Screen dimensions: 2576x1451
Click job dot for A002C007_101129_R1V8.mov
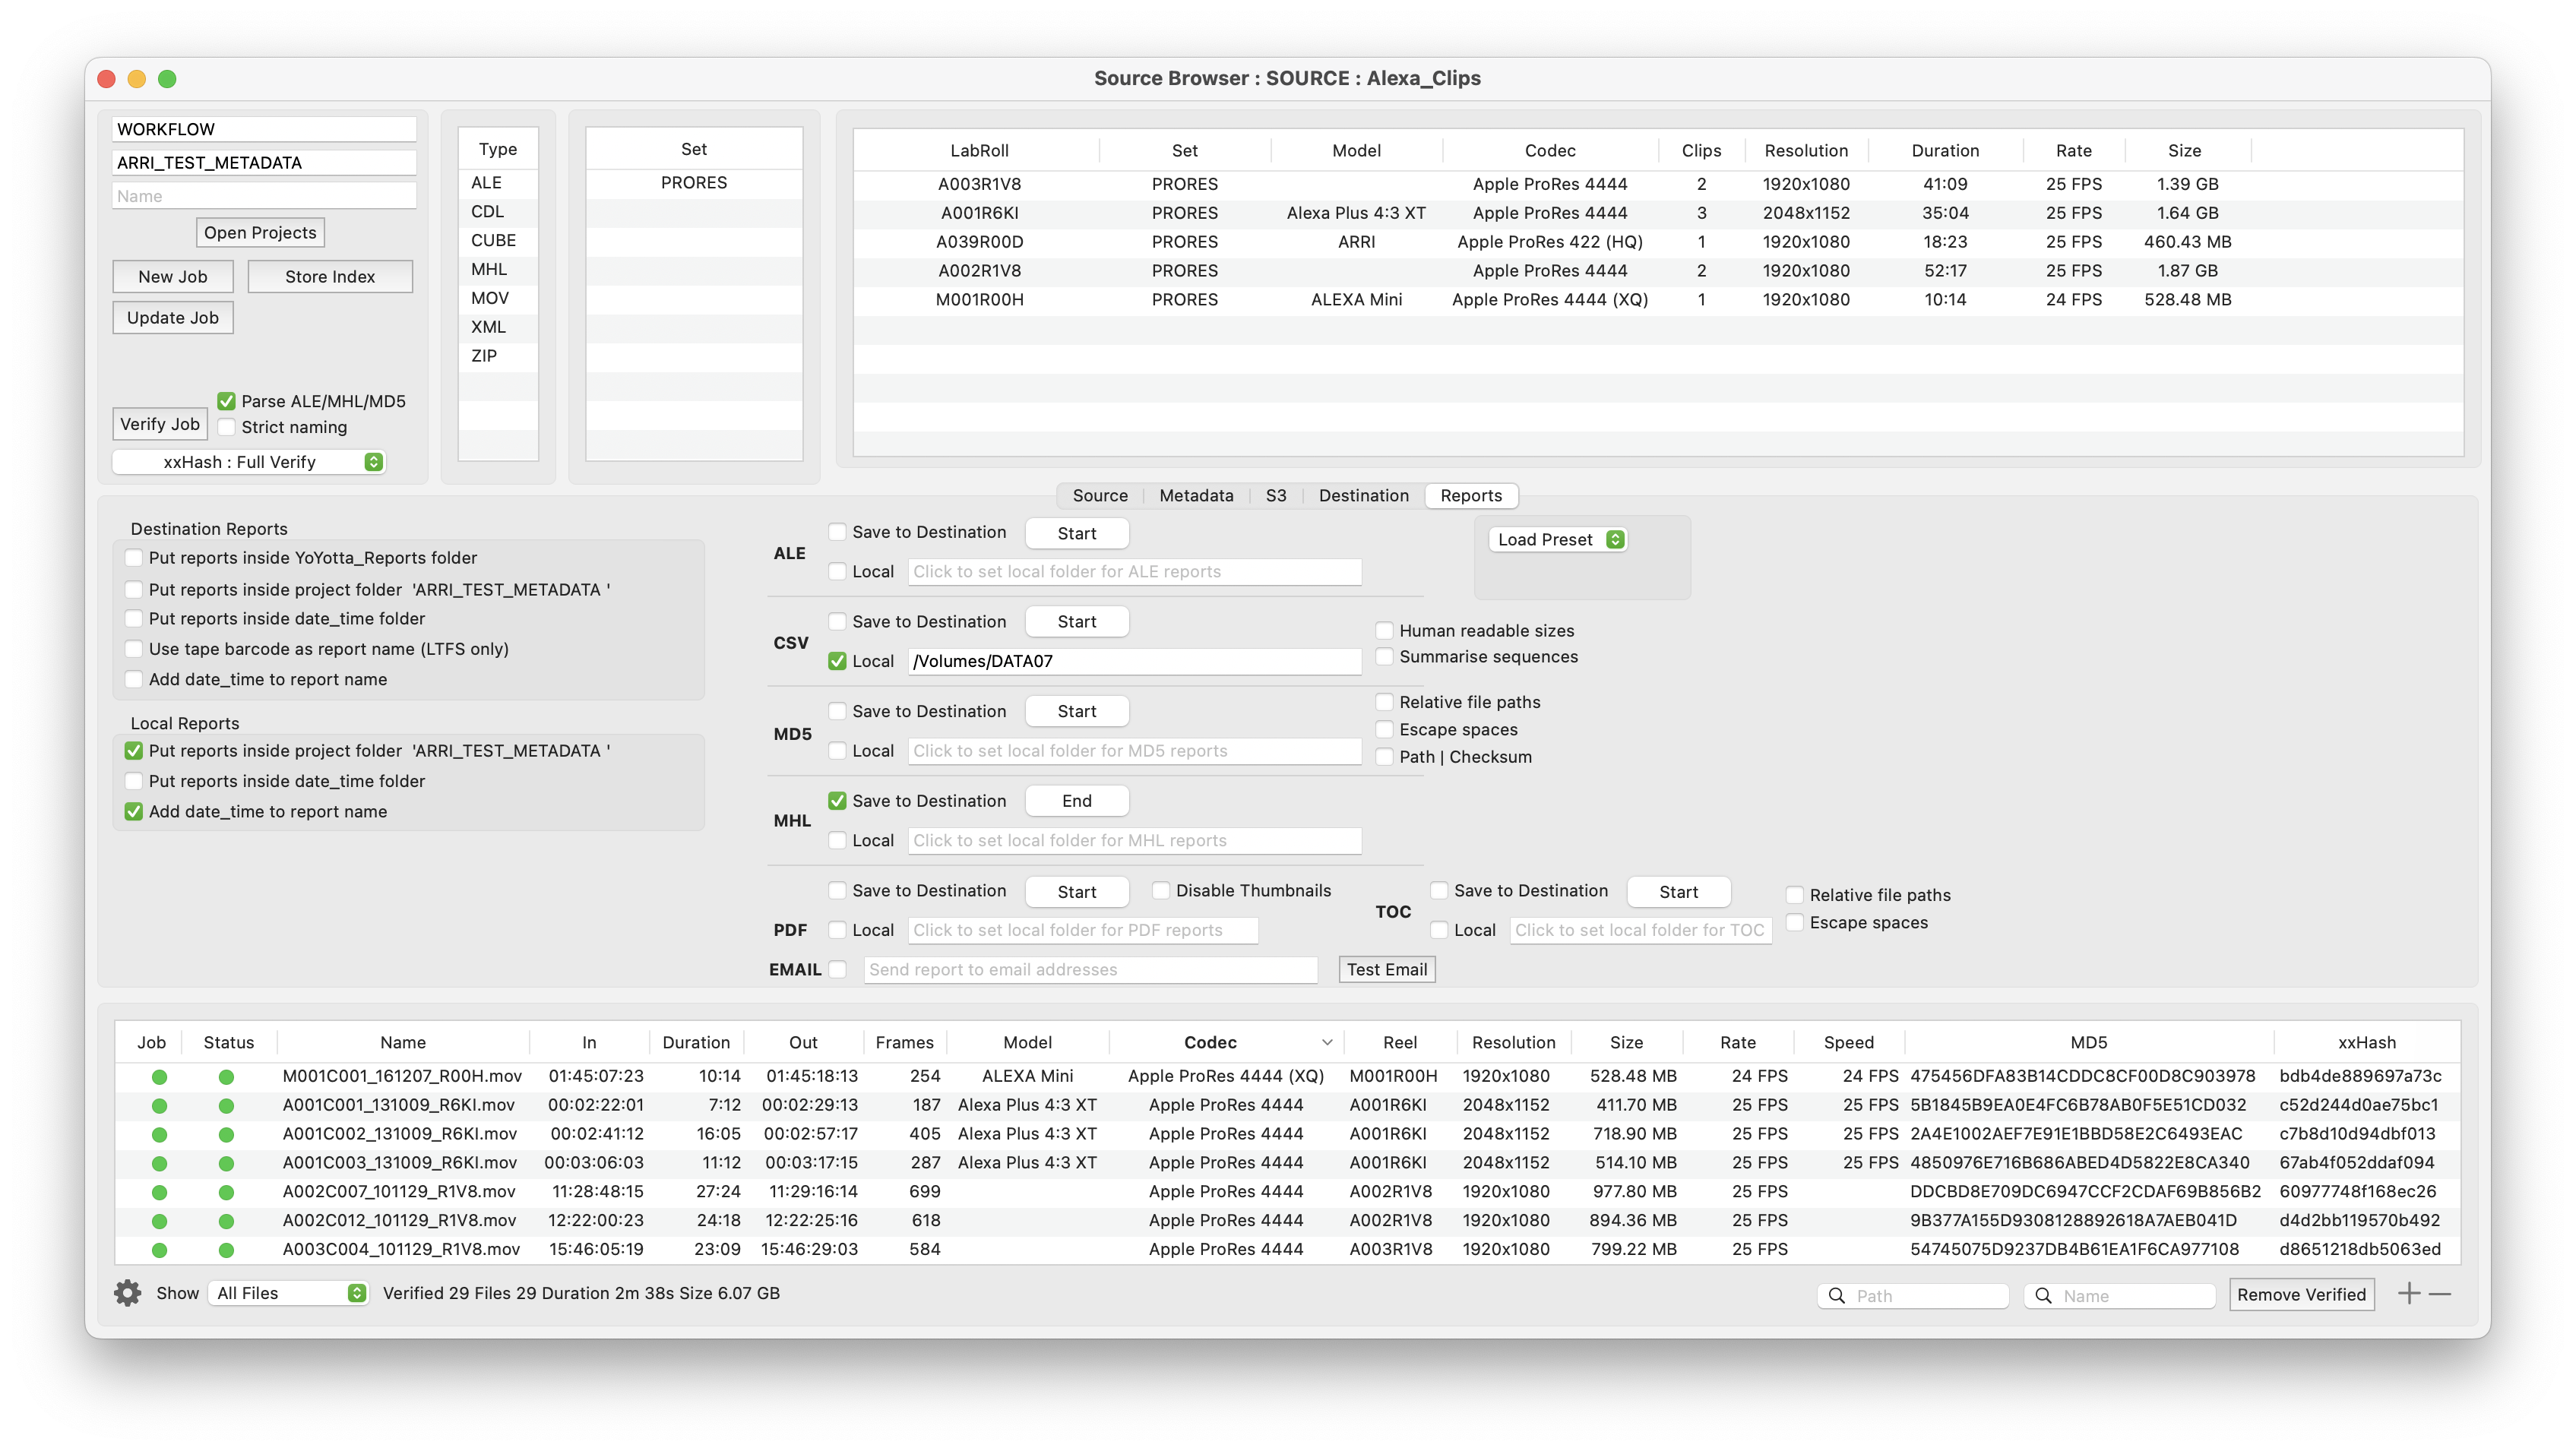tap(159, 1192)
